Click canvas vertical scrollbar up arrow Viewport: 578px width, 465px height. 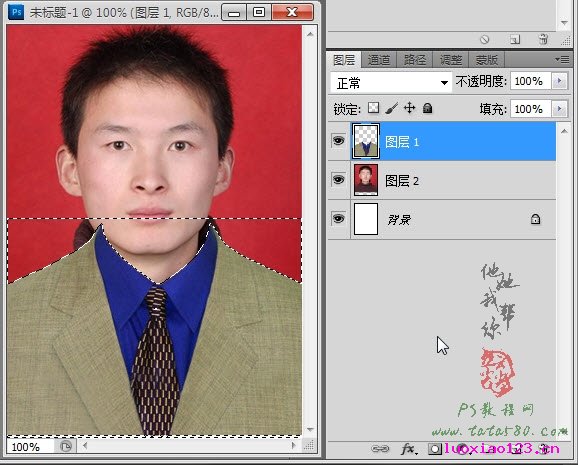click(x=310, y=34)
